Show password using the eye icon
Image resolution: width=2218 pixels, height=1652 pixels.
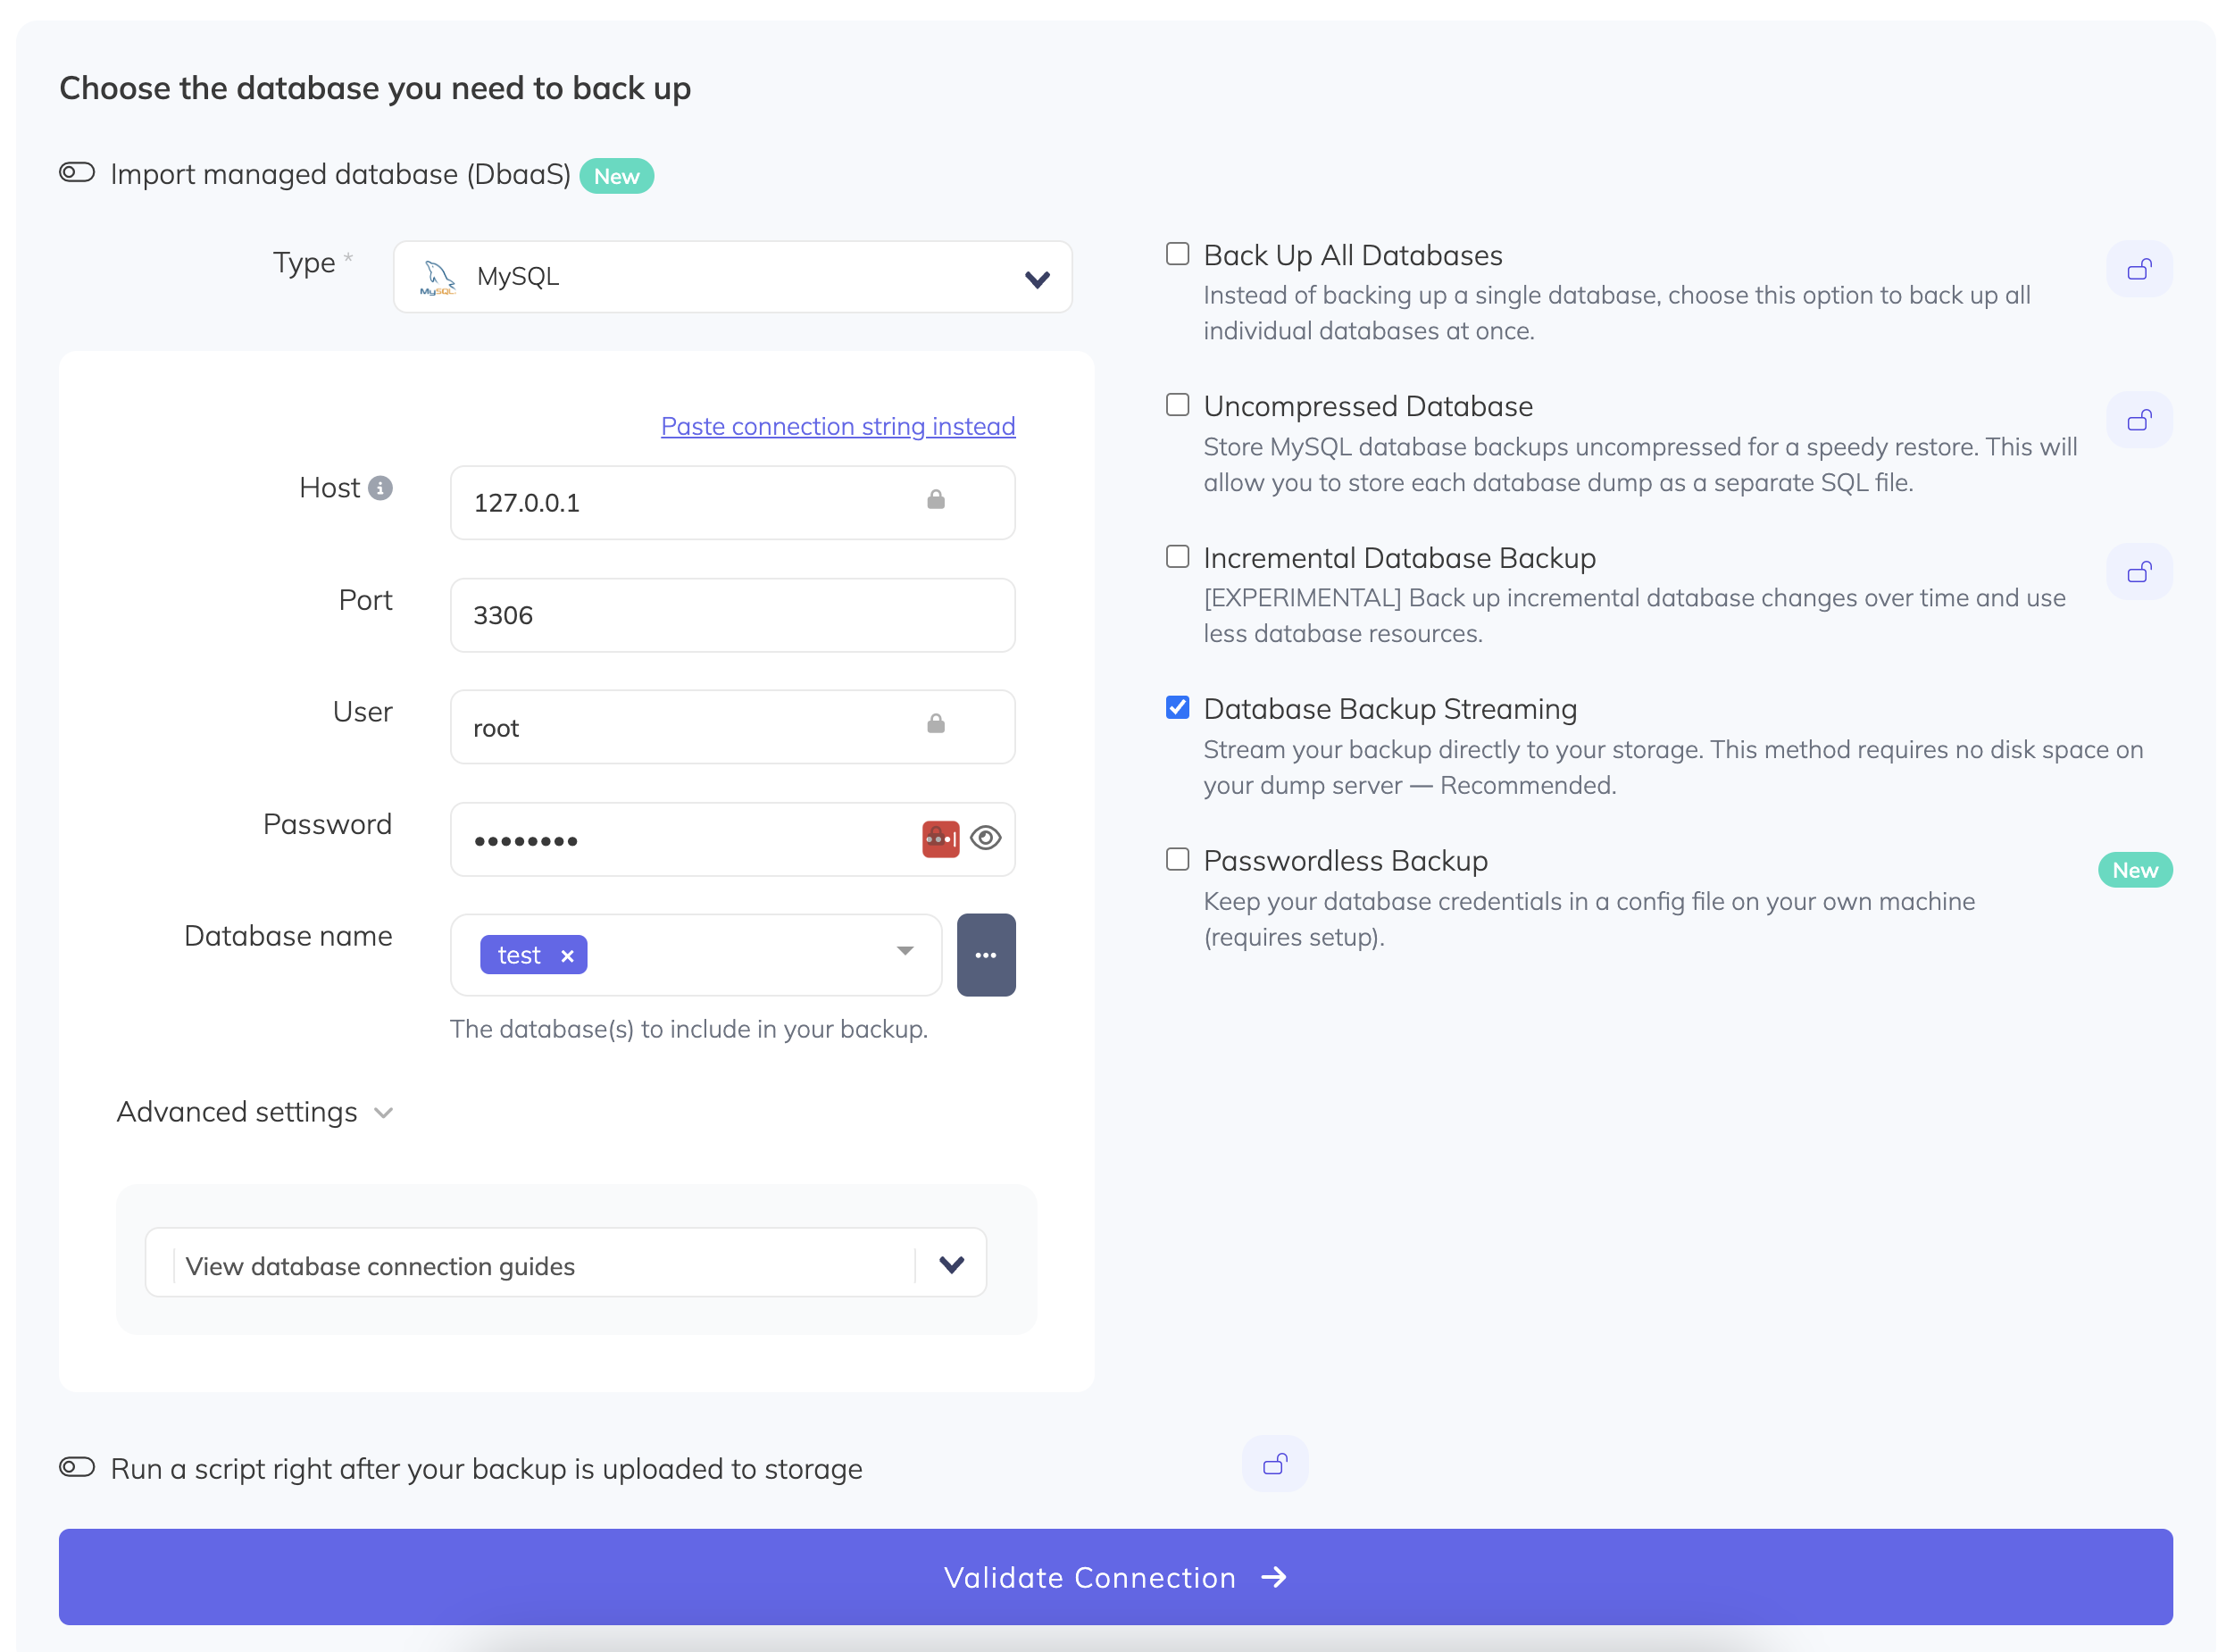(x=985, y=838)
